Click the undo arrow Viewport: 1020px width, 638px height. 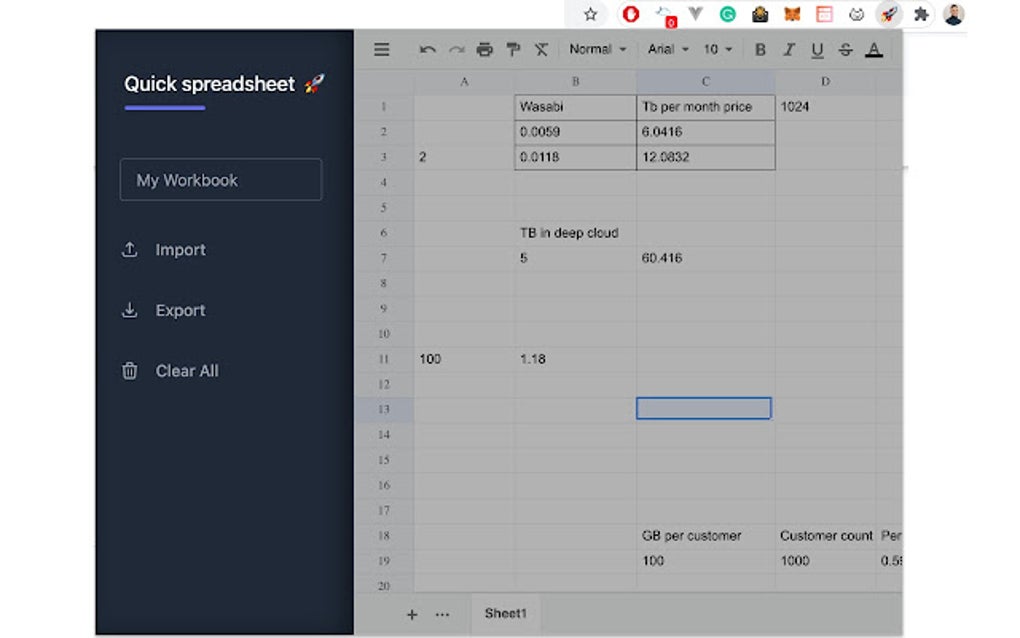click(x=427, y=48)
